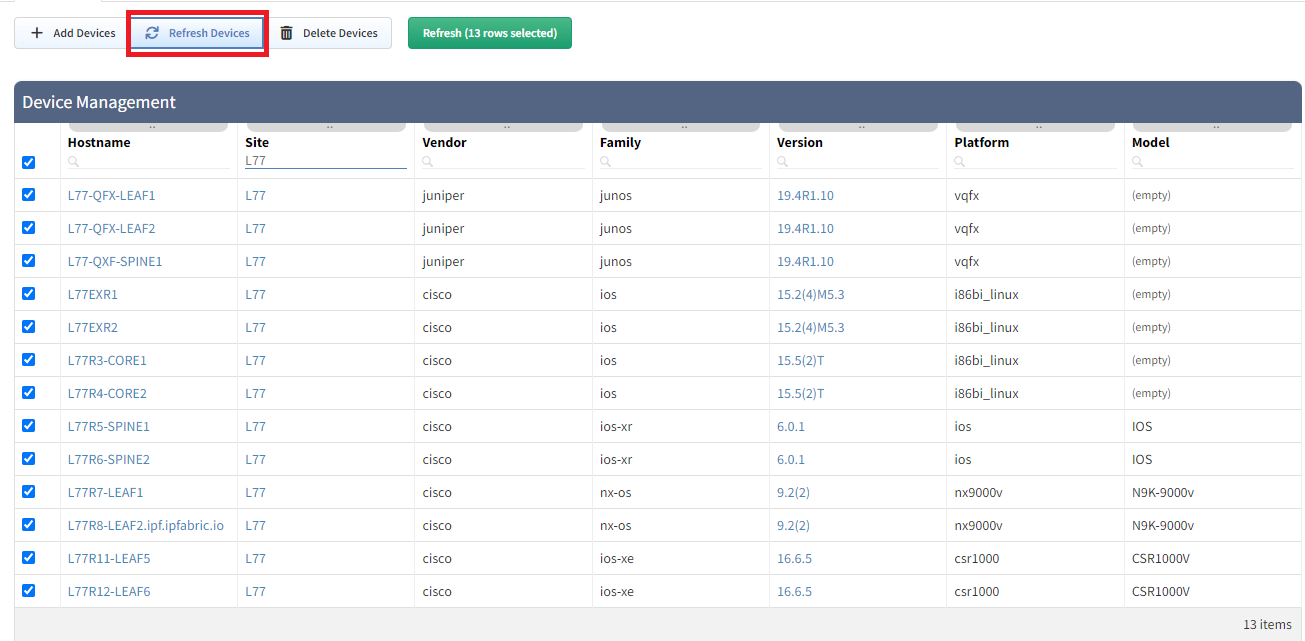1305x641 pixels.
Task: Open the L77R11-LEAF5 hostname link
Action: (109, 558)
